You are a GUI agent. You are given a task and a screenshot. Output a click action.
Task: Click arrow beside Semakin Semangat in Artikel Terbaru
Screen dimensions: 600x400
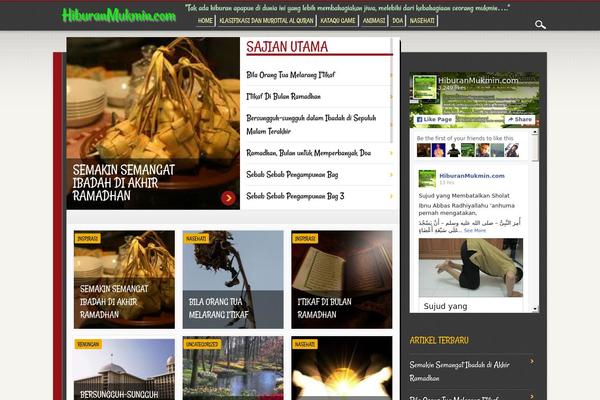coord(532,361)
